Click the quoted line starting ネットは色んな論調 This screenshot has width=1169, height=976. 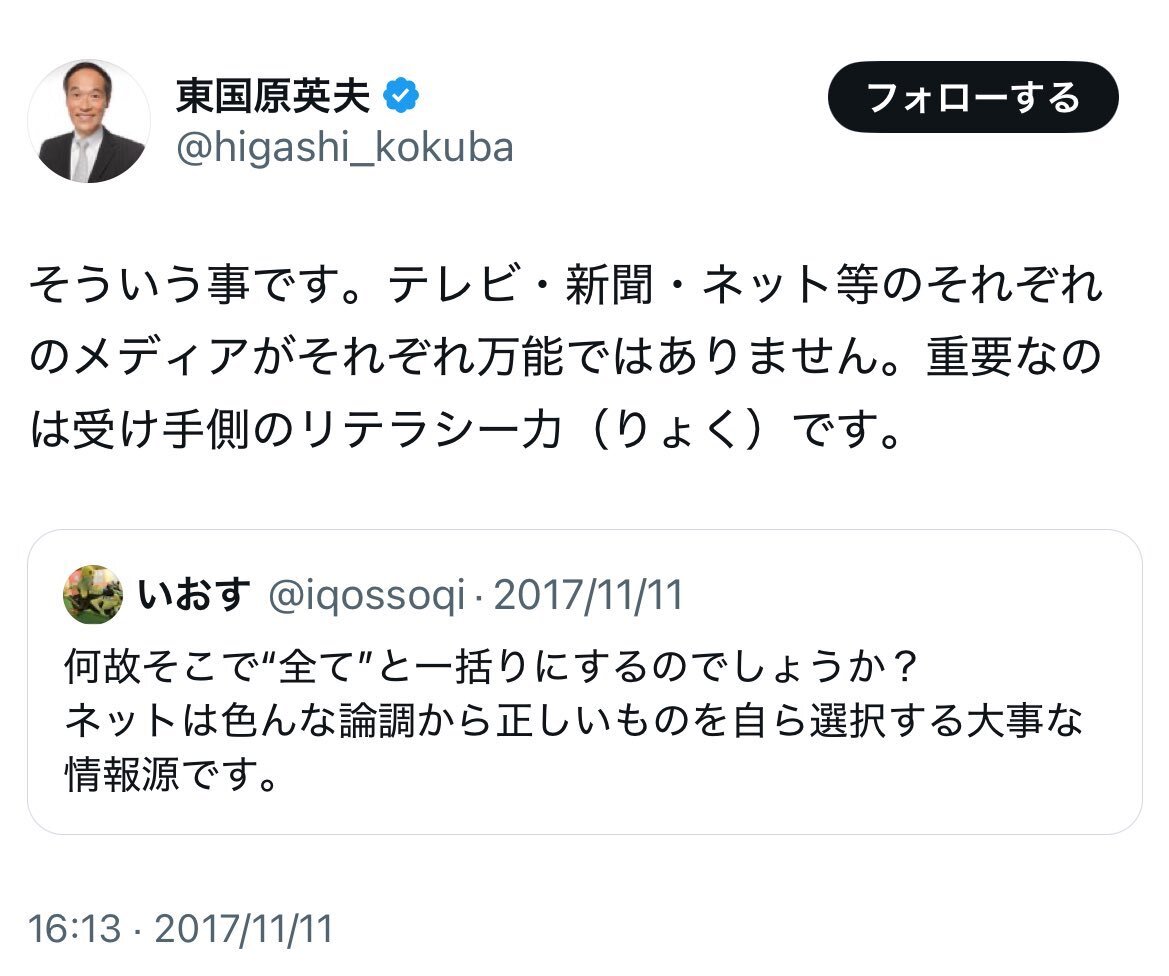coord(574,721)
